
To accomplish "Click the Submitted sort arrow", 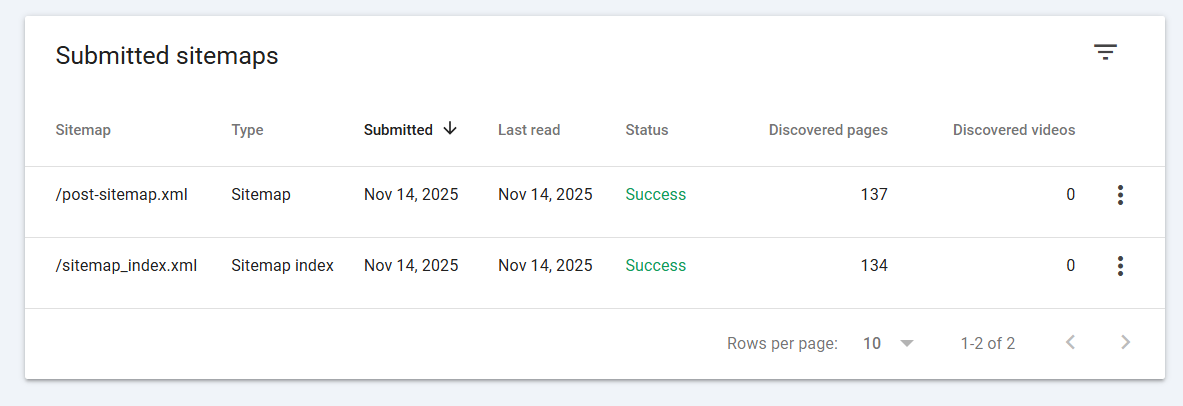I will 450,129.
